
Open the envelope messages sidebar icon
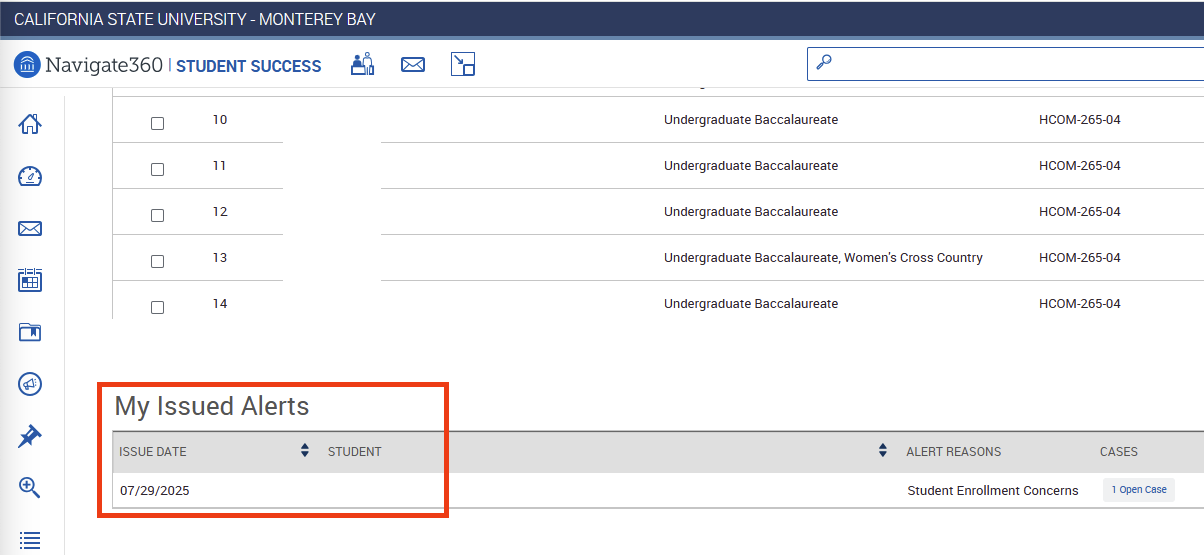point(30,229)
